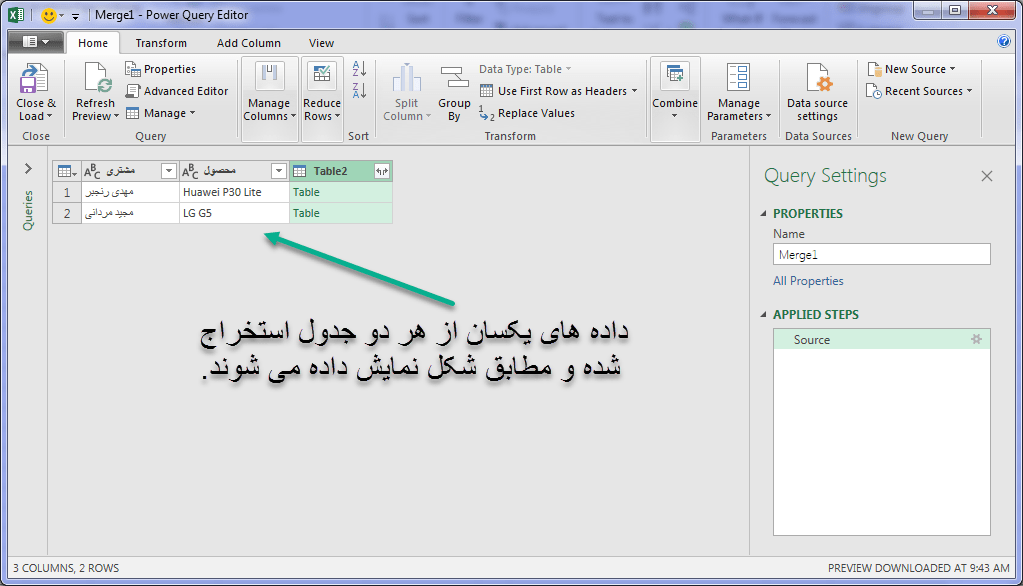The image size is (1023, 586).
Task: Open the File menu button
Action: point(36,42)
